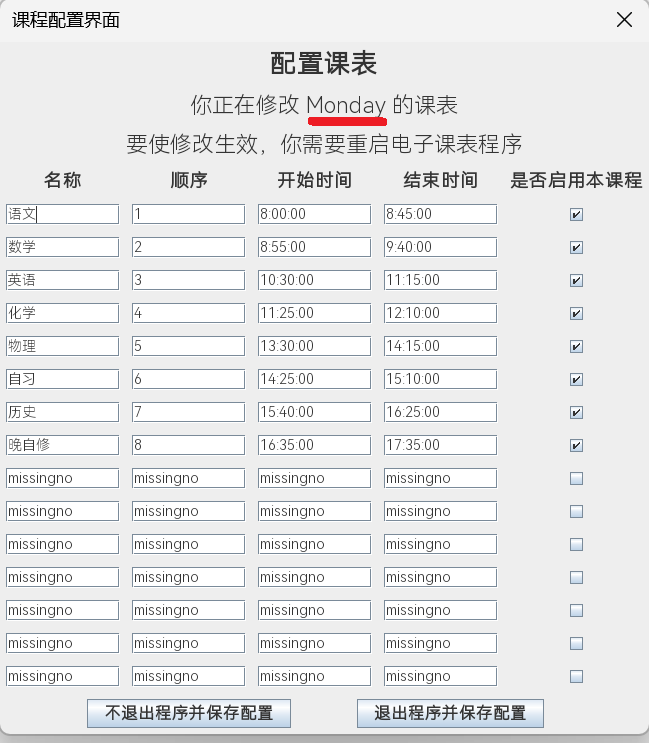Uncheck the enable box for 语文
The image size is (649, 743).
576,215
